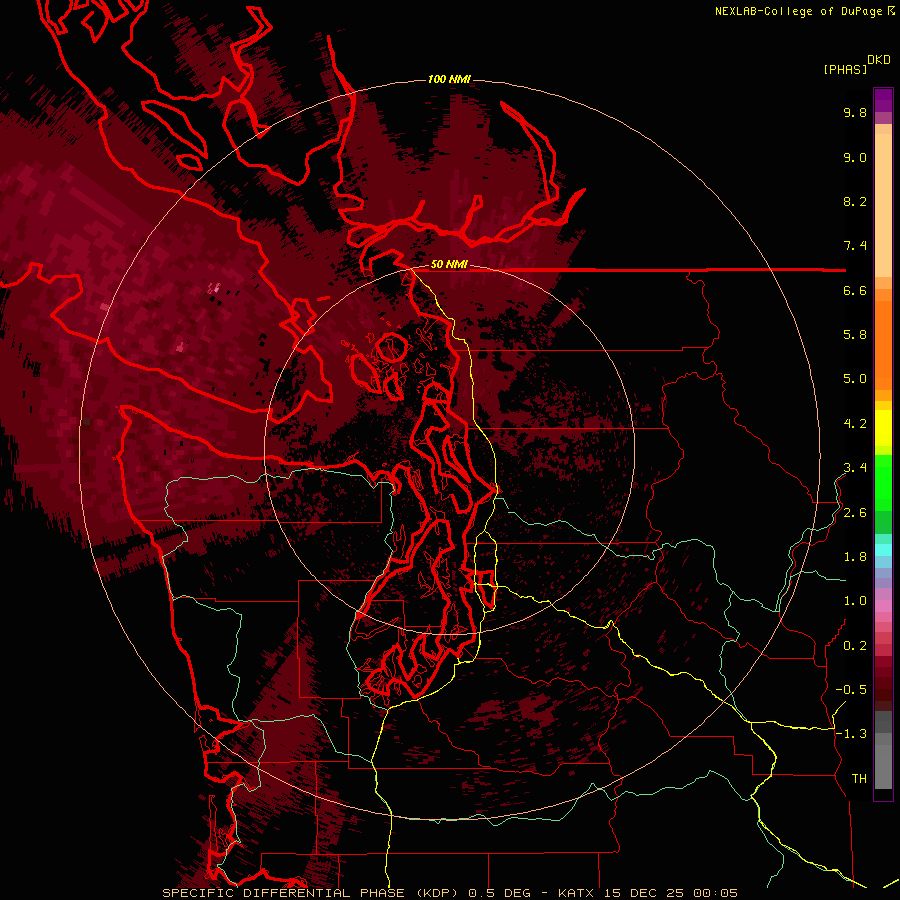Click the 50 NMI range ring label

click(449, 265)
